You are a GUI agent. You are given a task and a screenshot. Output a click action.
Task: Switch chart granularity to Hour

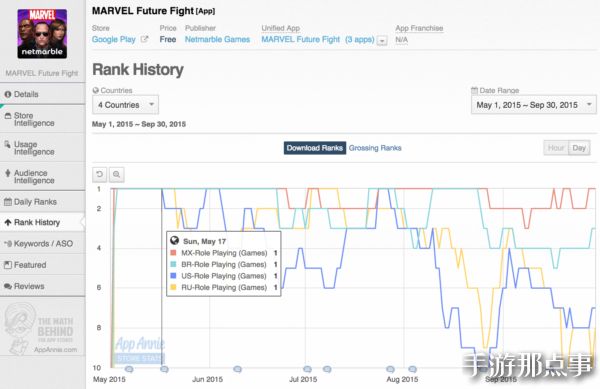coord(556,148)
